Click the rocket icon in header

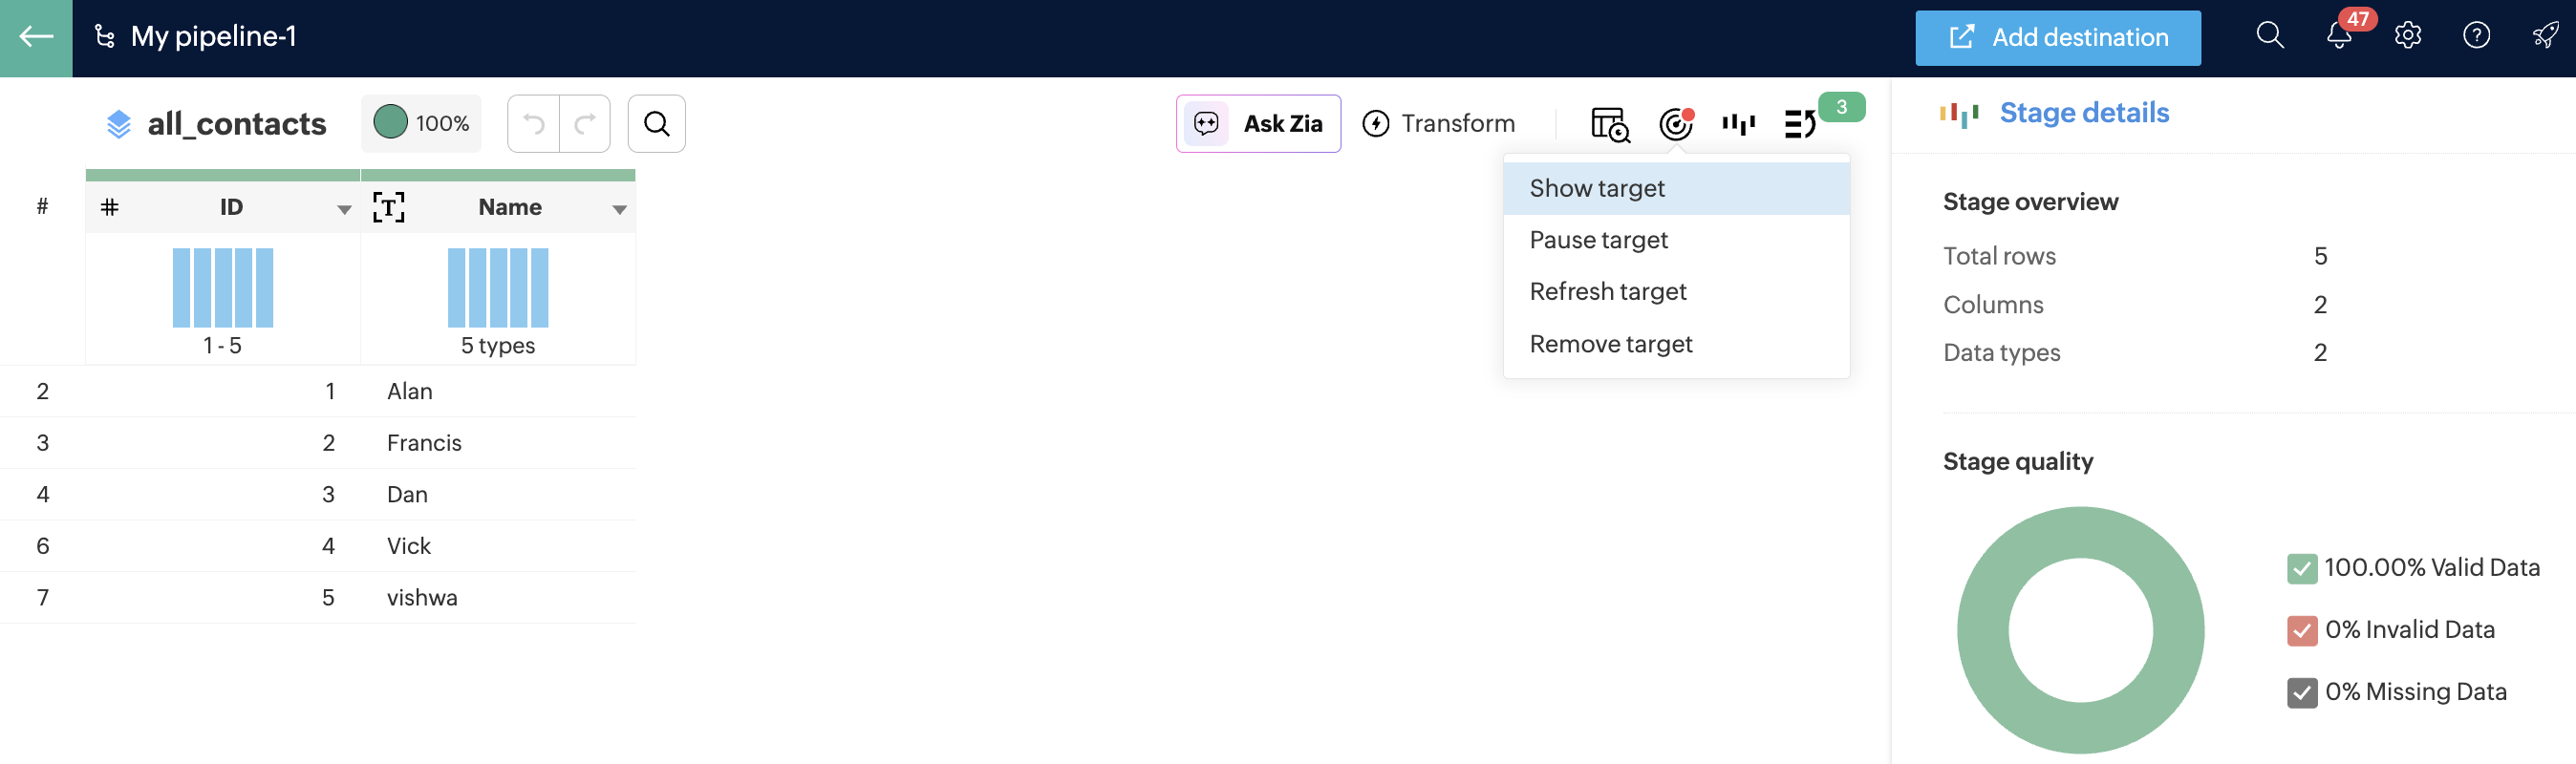(2545, 36)
